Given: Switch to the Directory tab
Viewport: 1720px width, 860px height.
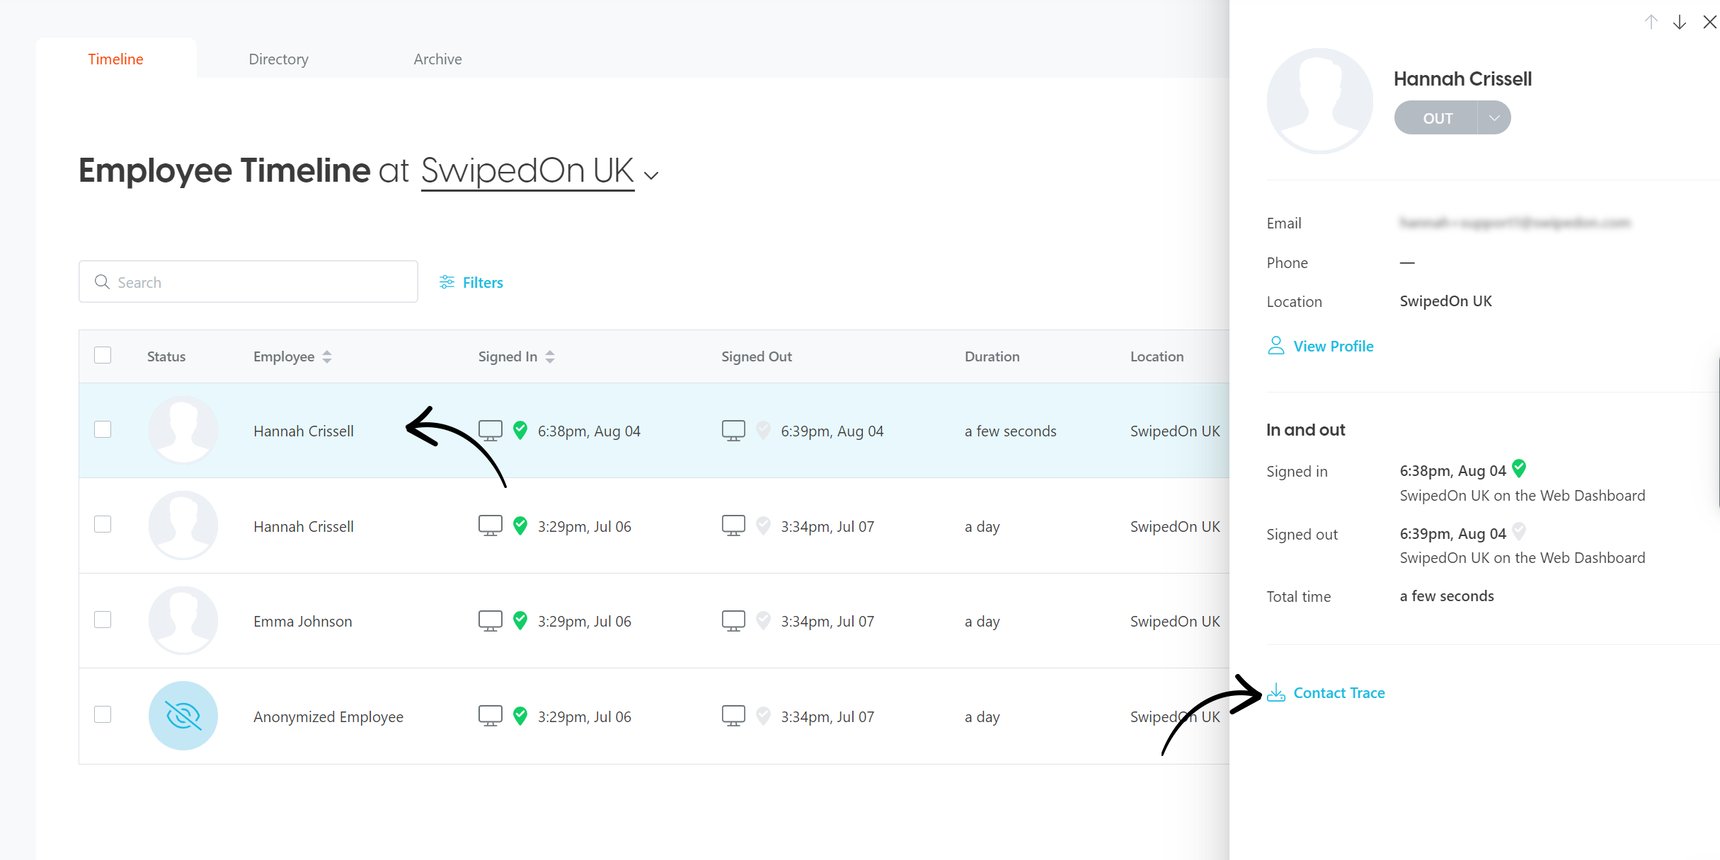Looking at the screenshot, I should click(x=278, y=59).
